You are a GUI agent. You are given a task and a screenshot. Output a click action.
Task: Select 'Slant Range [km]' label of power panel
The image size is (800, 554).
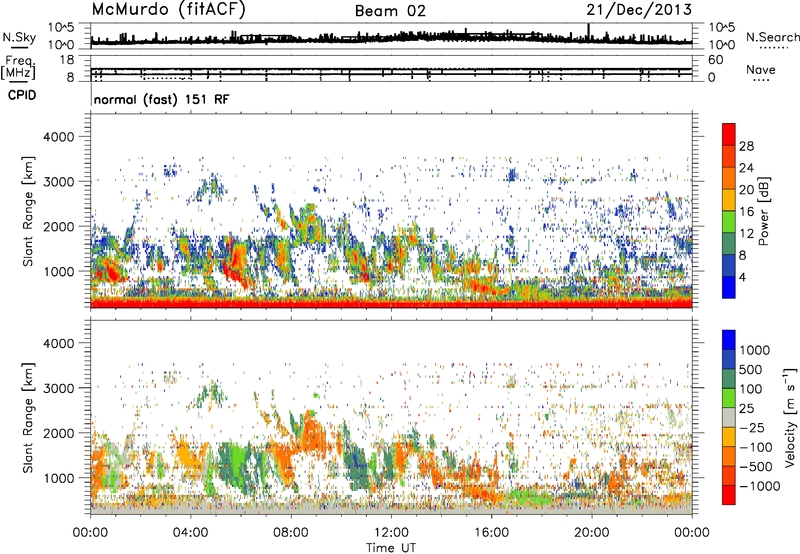(x=28, y=211)
